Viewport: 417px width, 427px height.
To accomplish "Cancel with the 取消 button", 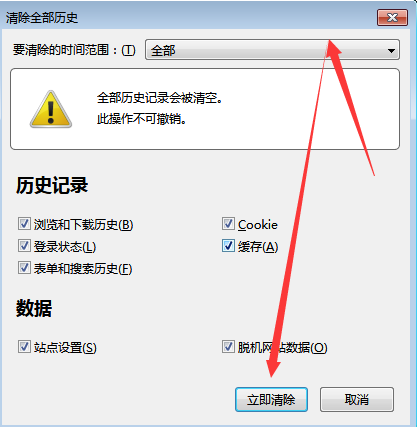I will coord(357,399).
